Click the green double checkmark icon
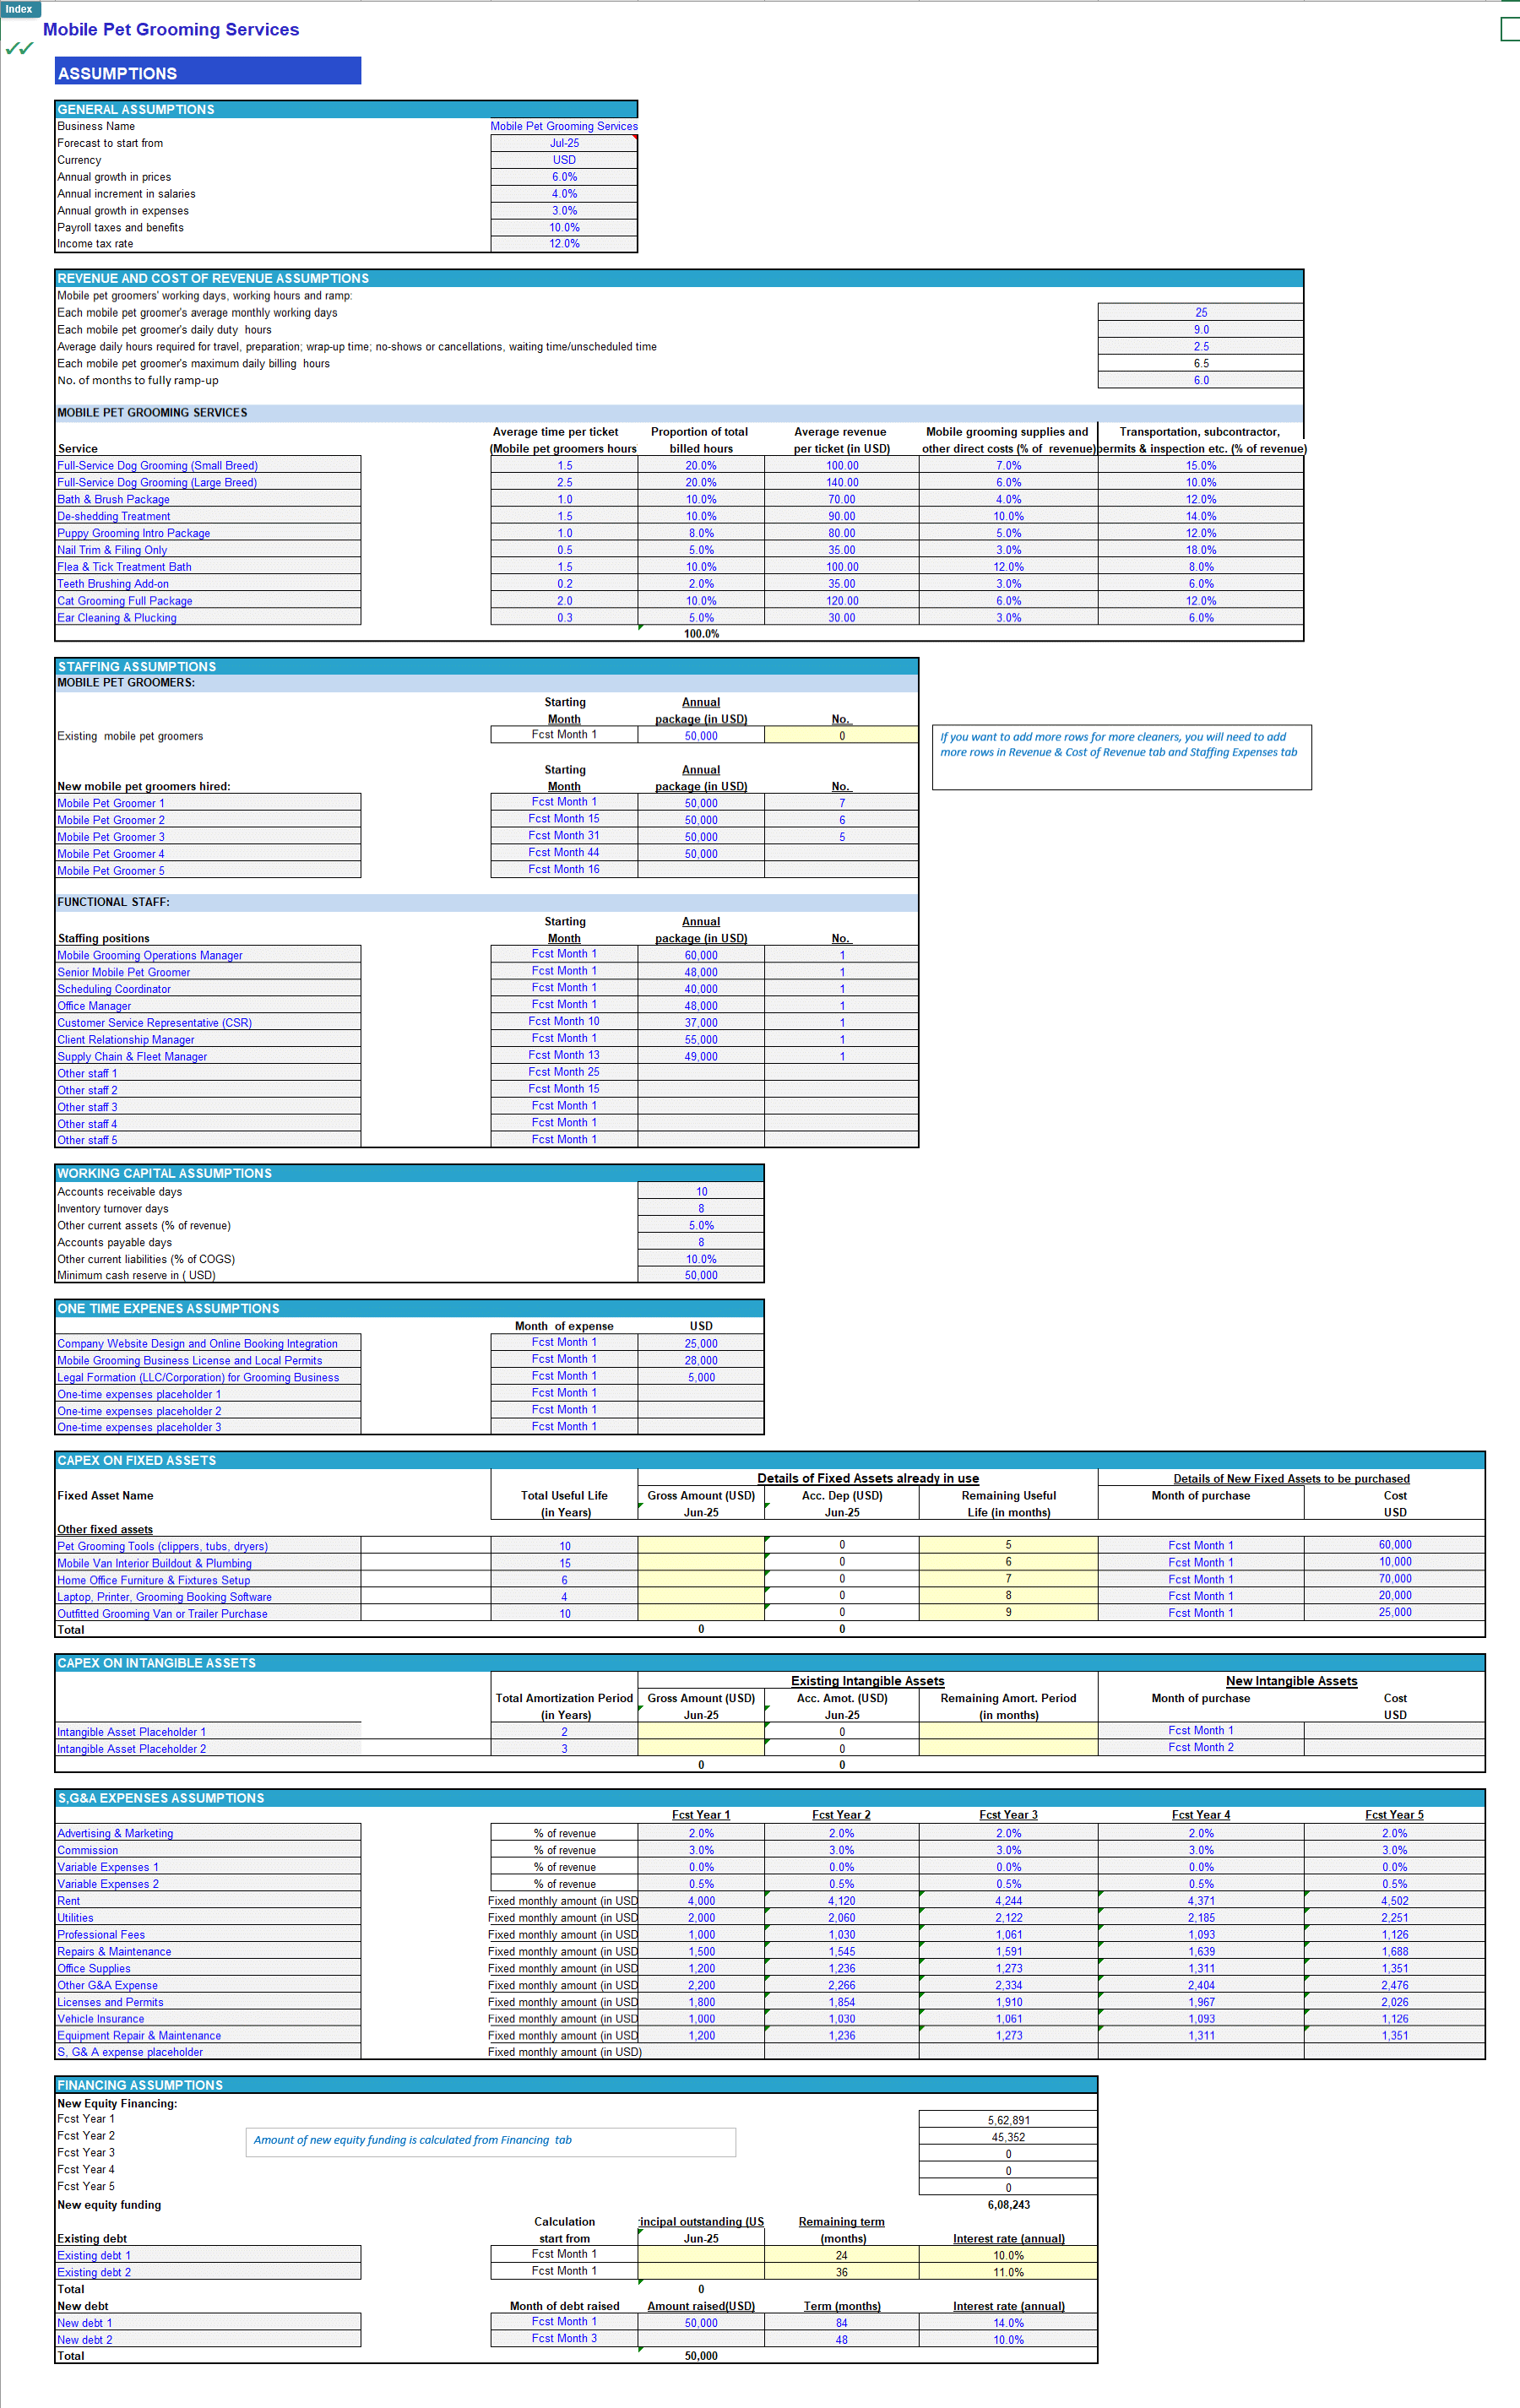The height and width of the screenshot is (2408, 1520). 19,47
